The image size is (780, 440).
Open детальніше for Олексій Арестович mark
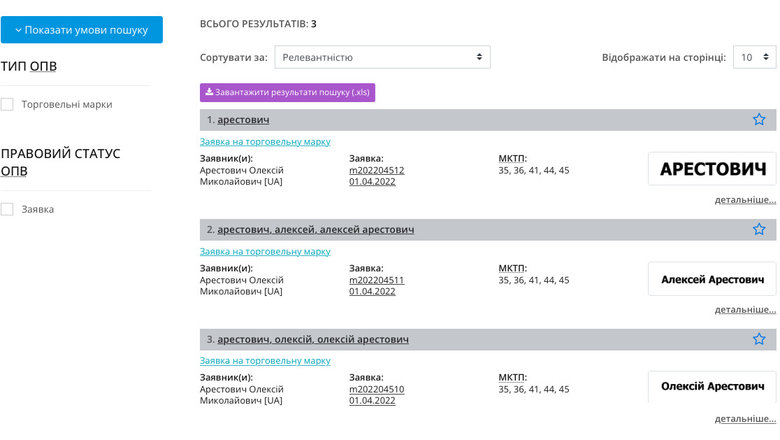tap(745, 419)
